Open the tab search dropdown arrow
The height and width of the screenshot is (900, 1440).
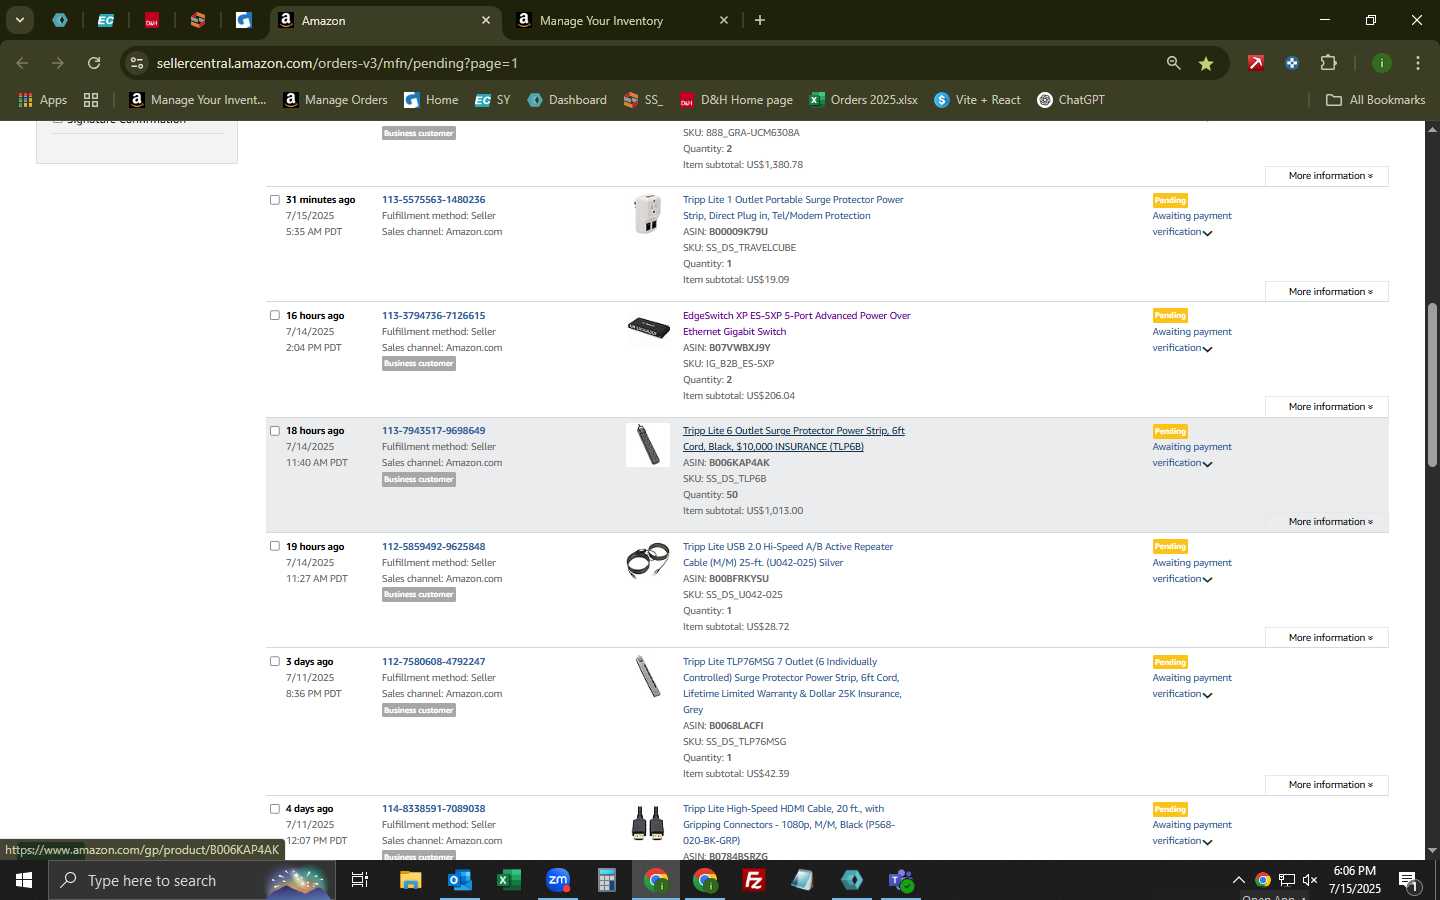tap(19, 20)
